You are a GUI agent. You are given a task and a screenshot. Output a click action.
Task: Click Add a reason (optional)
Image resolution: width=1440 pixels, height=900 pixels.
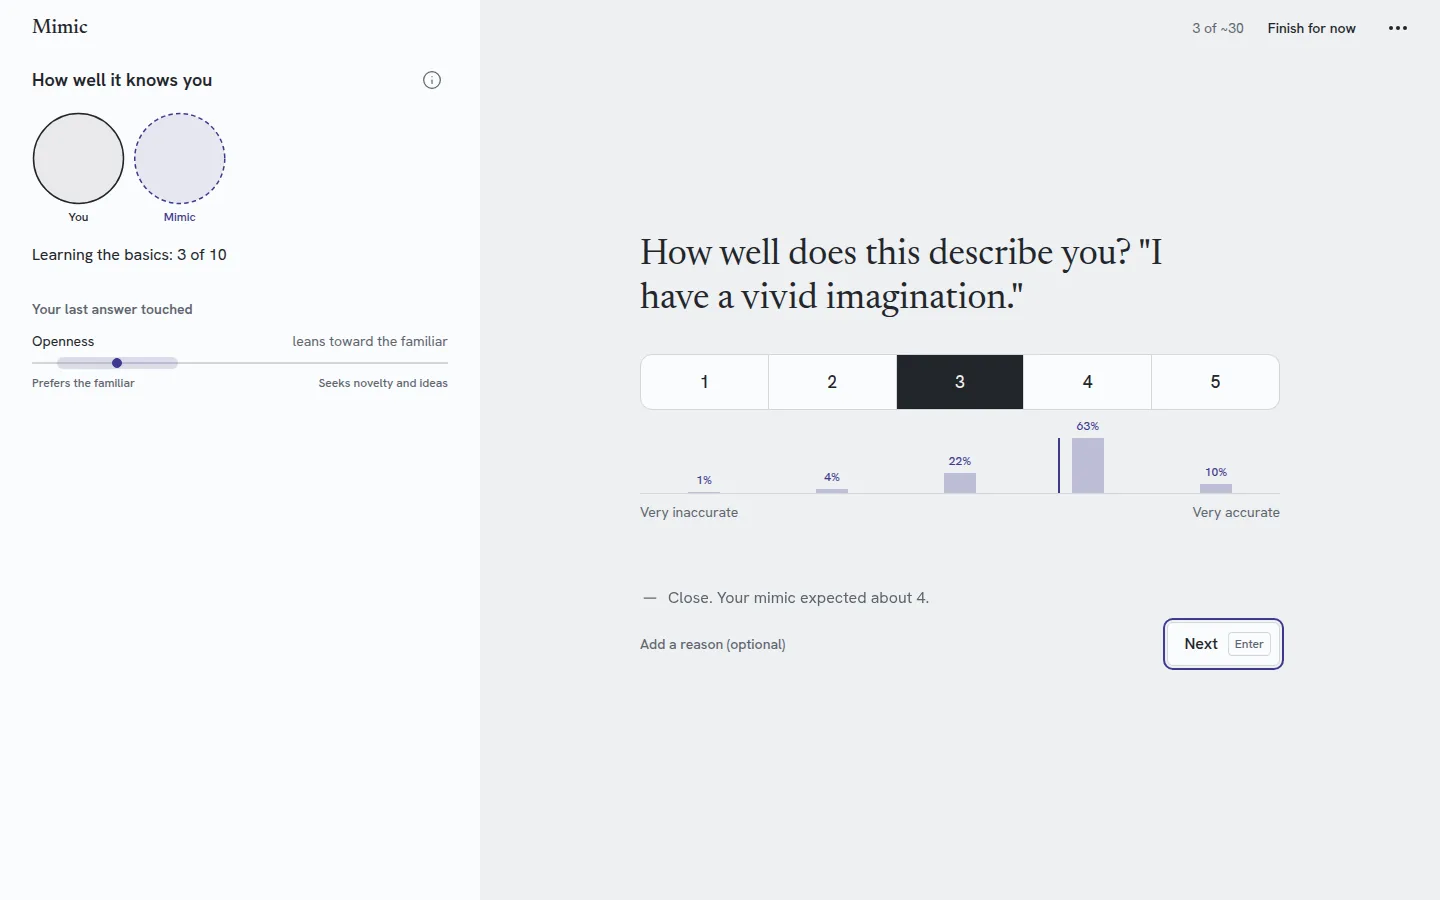[713, 644]
